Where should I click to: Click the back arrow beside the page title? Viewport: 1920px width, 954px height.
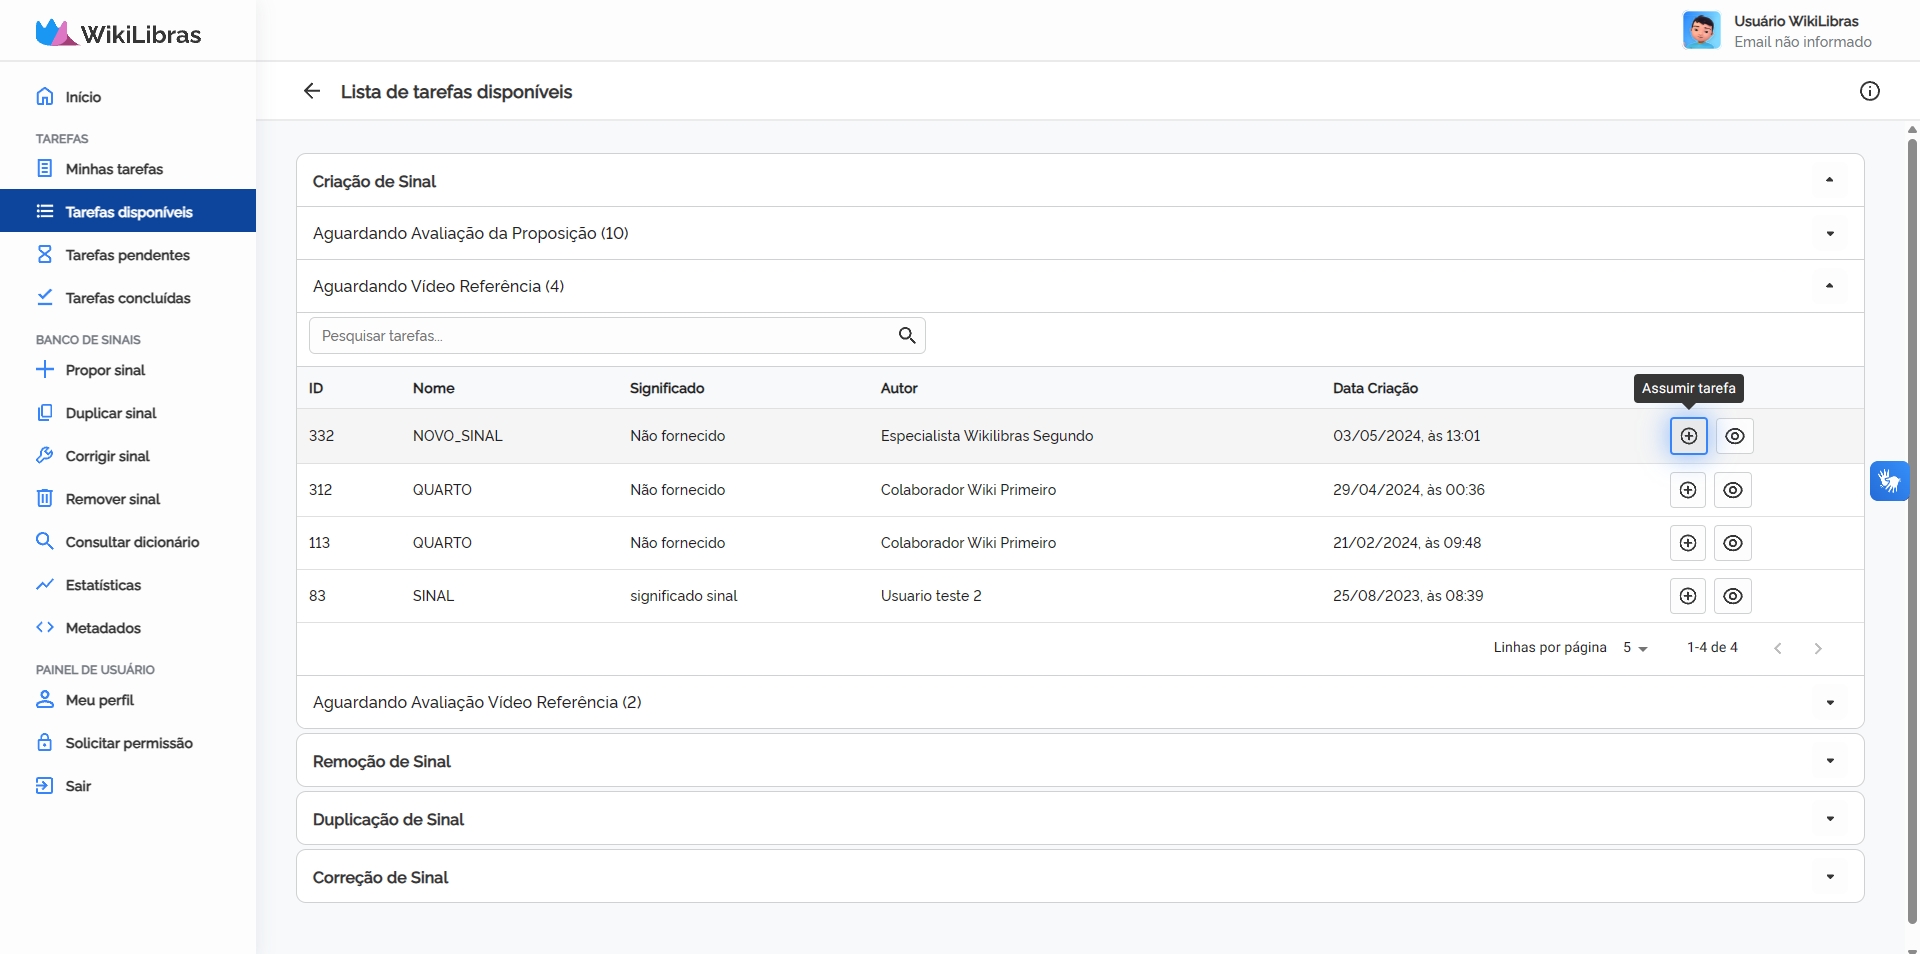click(x=312, y=91)
